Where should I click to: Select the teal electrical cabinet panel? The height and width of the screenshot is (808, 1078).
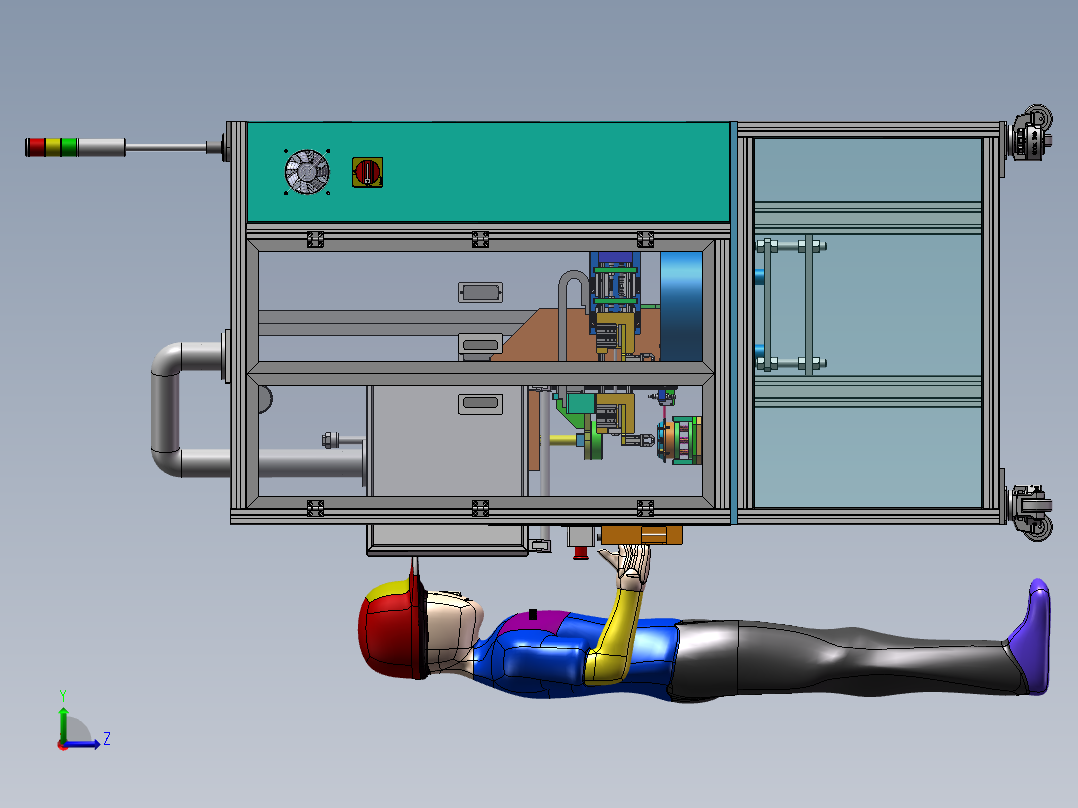tap(488, 172)
